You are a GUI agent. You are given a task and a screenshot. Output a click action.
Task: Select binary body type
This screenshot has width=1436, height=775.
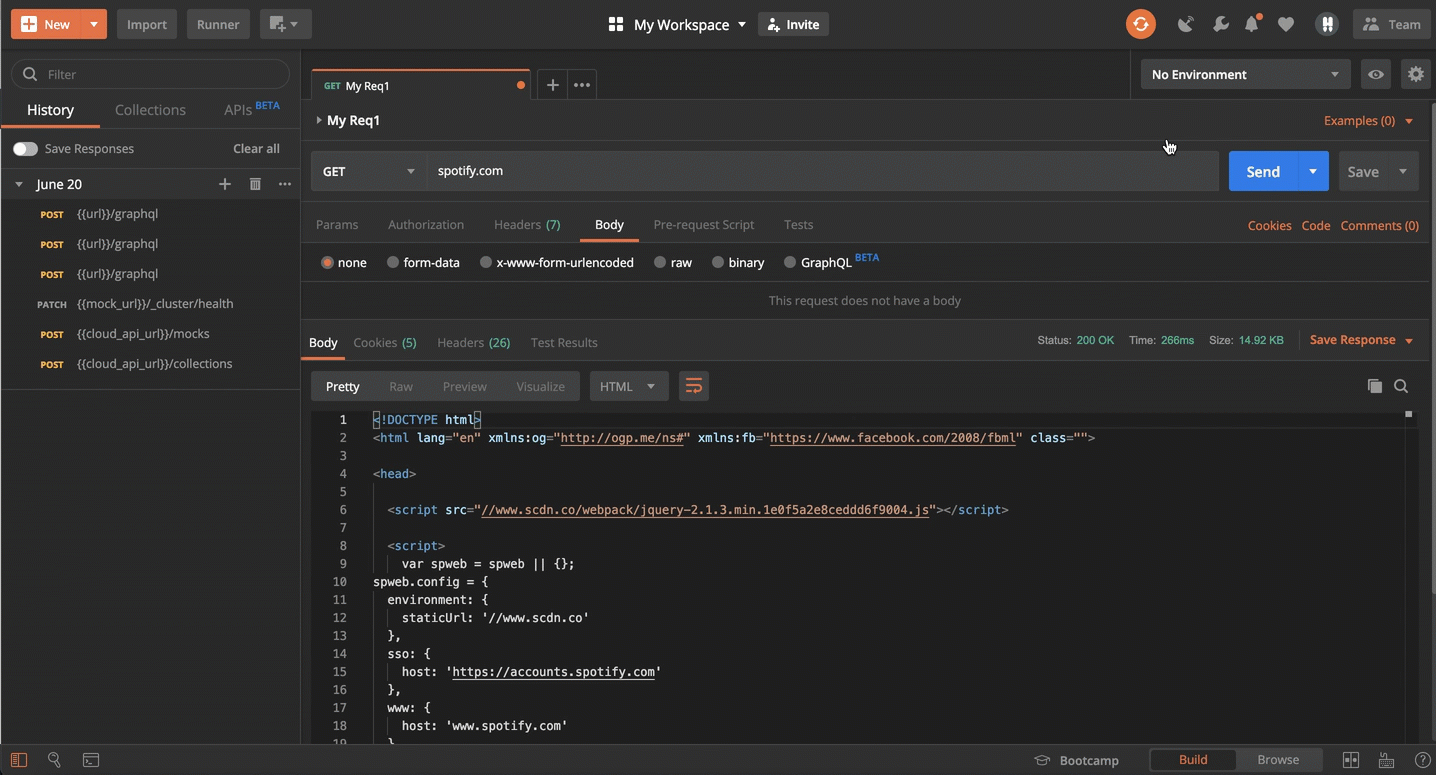[738, 262]
